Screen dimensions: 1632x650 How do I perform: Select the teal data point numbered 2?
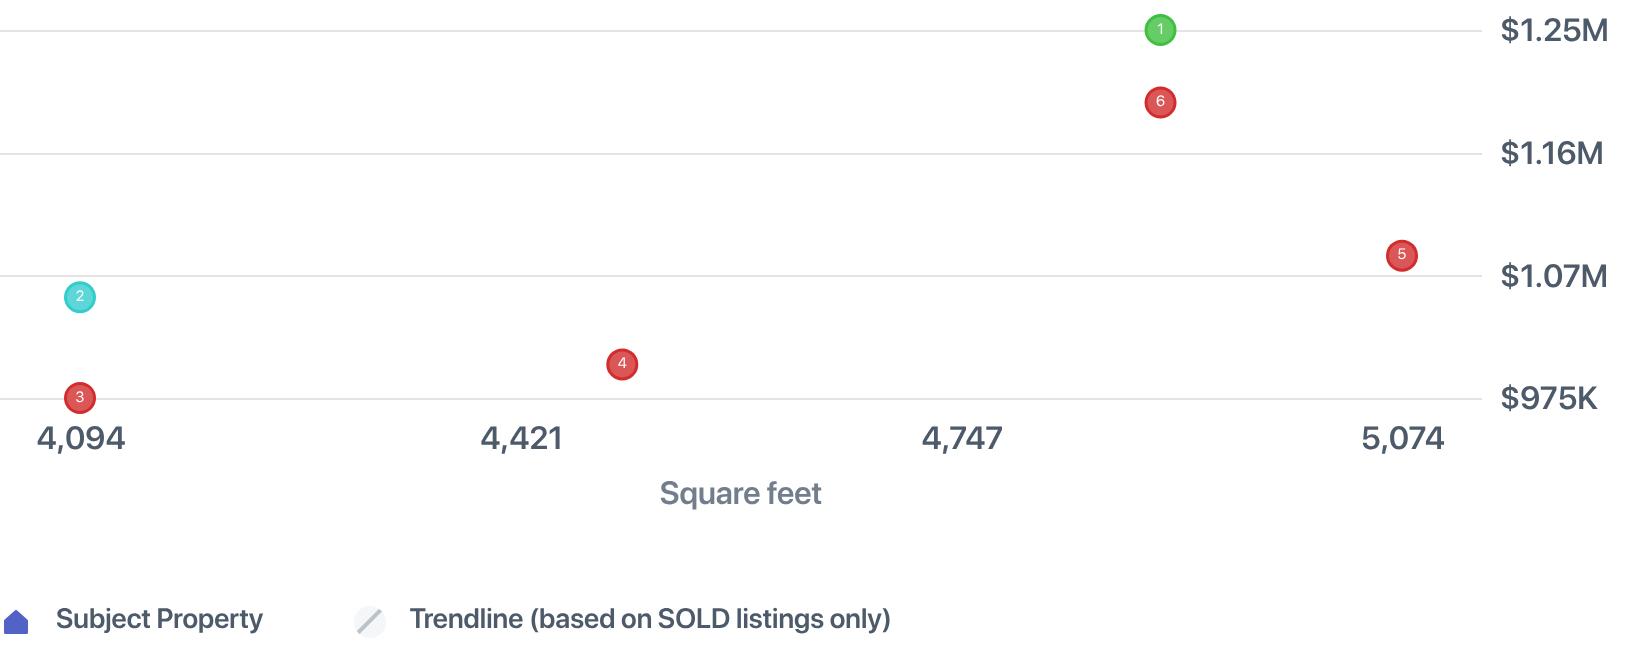click(x=80, y=297)
